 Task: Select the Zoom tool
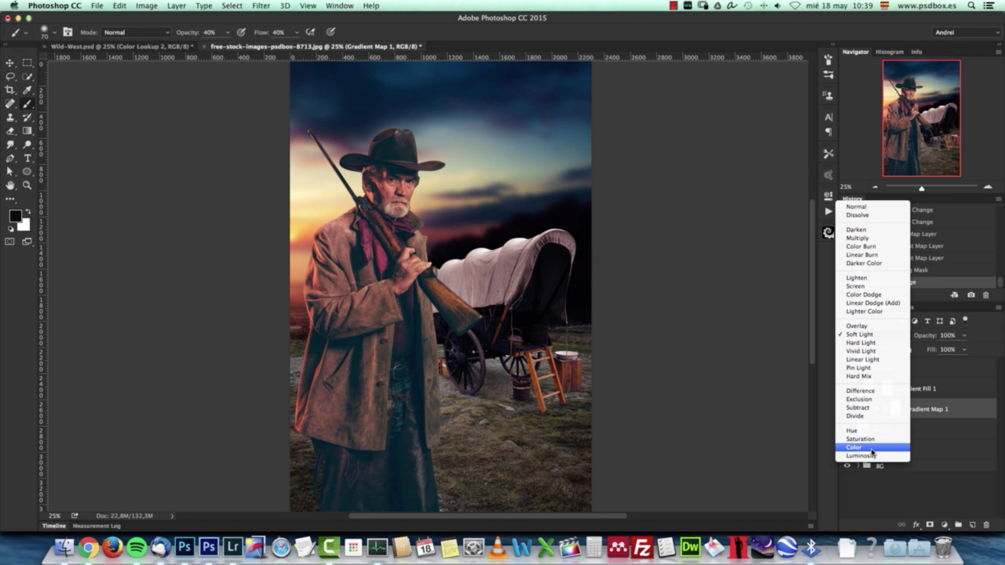[x=27, y=185]
